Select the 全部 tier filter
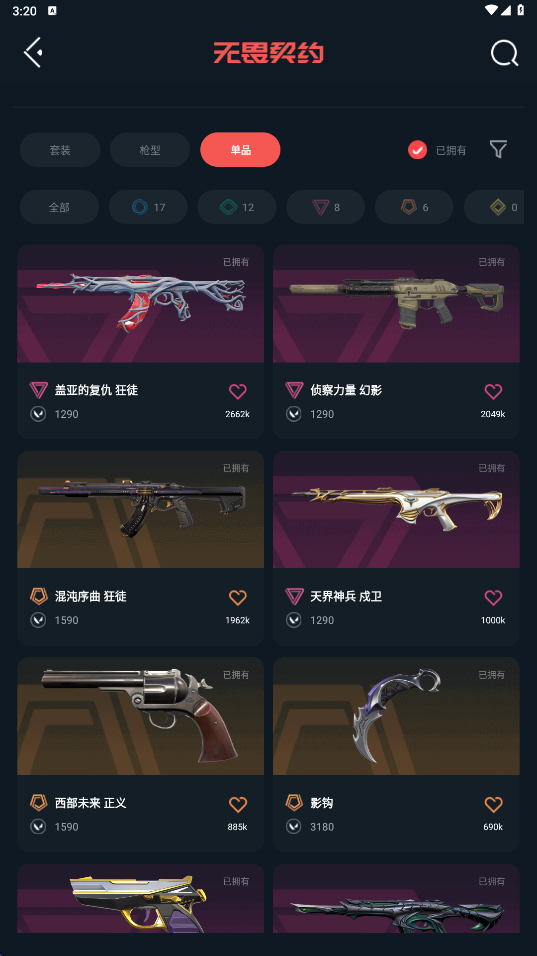The image size is (537, 956). coord(59,207)
